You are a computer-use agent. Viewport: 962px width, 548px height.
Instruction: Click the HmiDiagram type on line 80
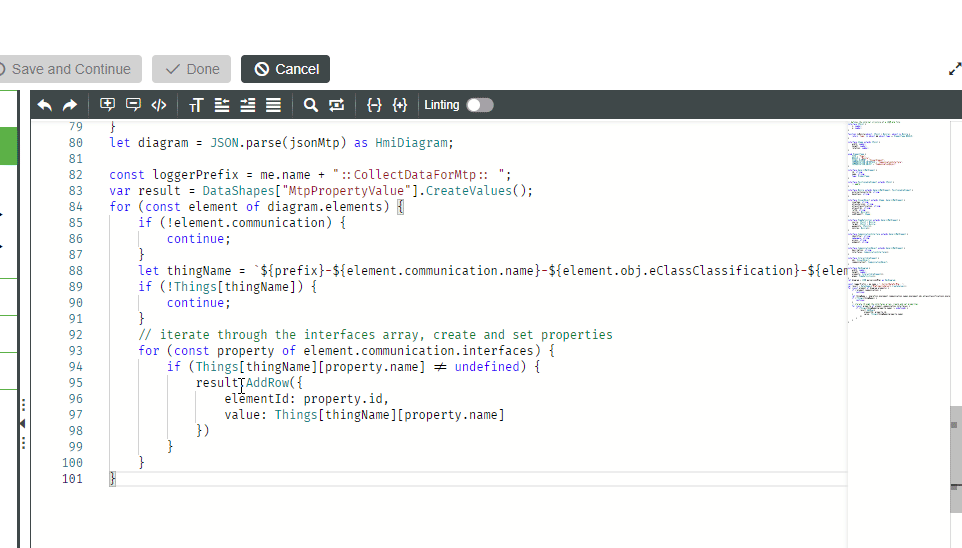[x=411, y=143]
